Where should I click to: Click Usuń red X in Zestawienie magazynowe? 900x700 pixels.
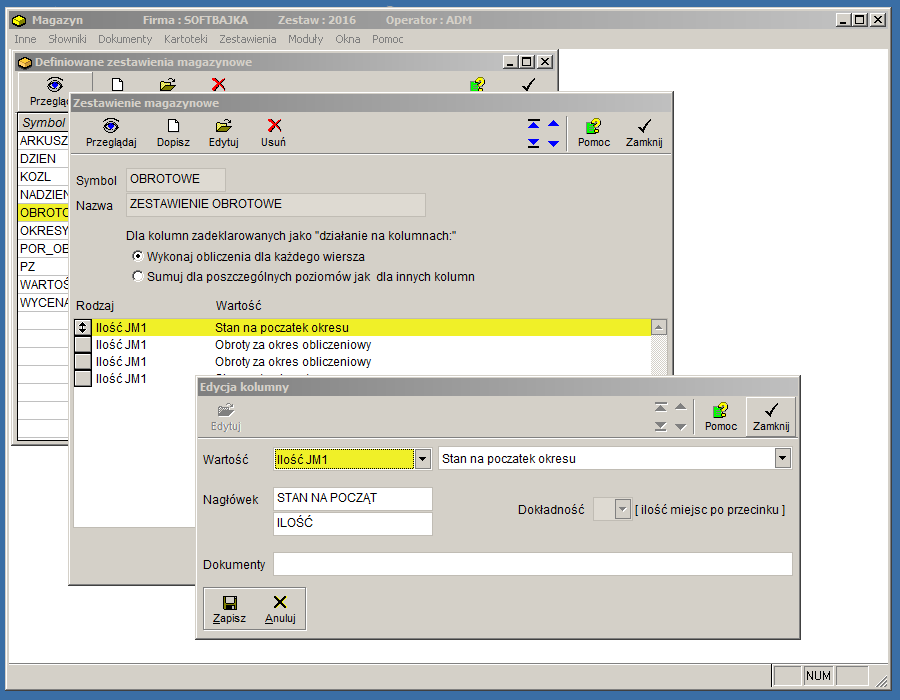pyautogui.click(x=274, y=125)
